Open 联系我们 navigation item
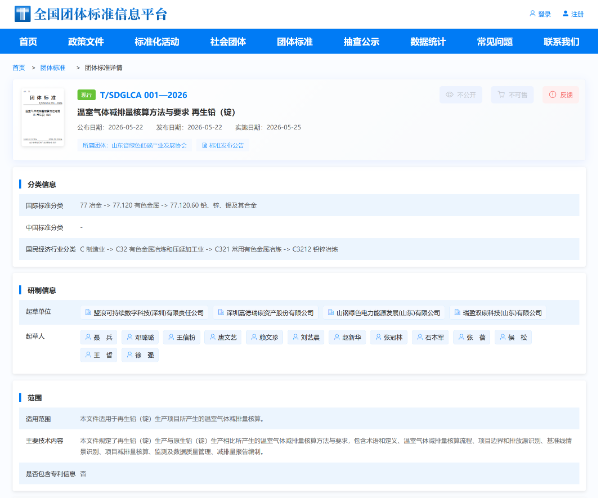This screenshot has height=498, width=598. tap(561, 42)
